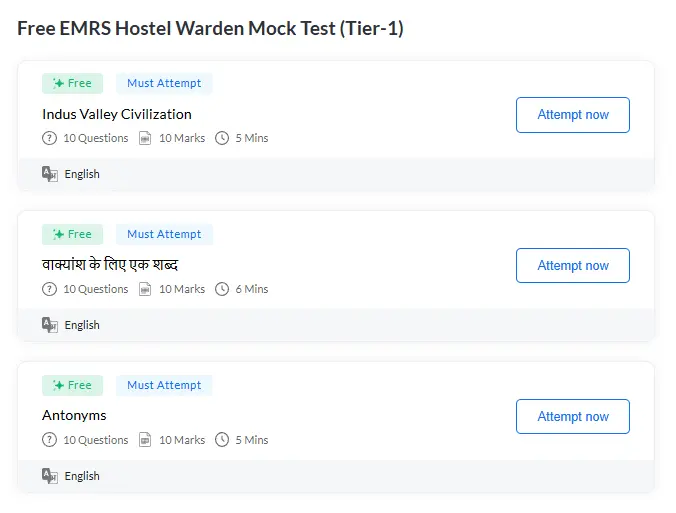Screen dimensions: 676x513
Task: Click the Free EMRS Hostel Warden Mock Test heading
Action: (x=210, y=28)
